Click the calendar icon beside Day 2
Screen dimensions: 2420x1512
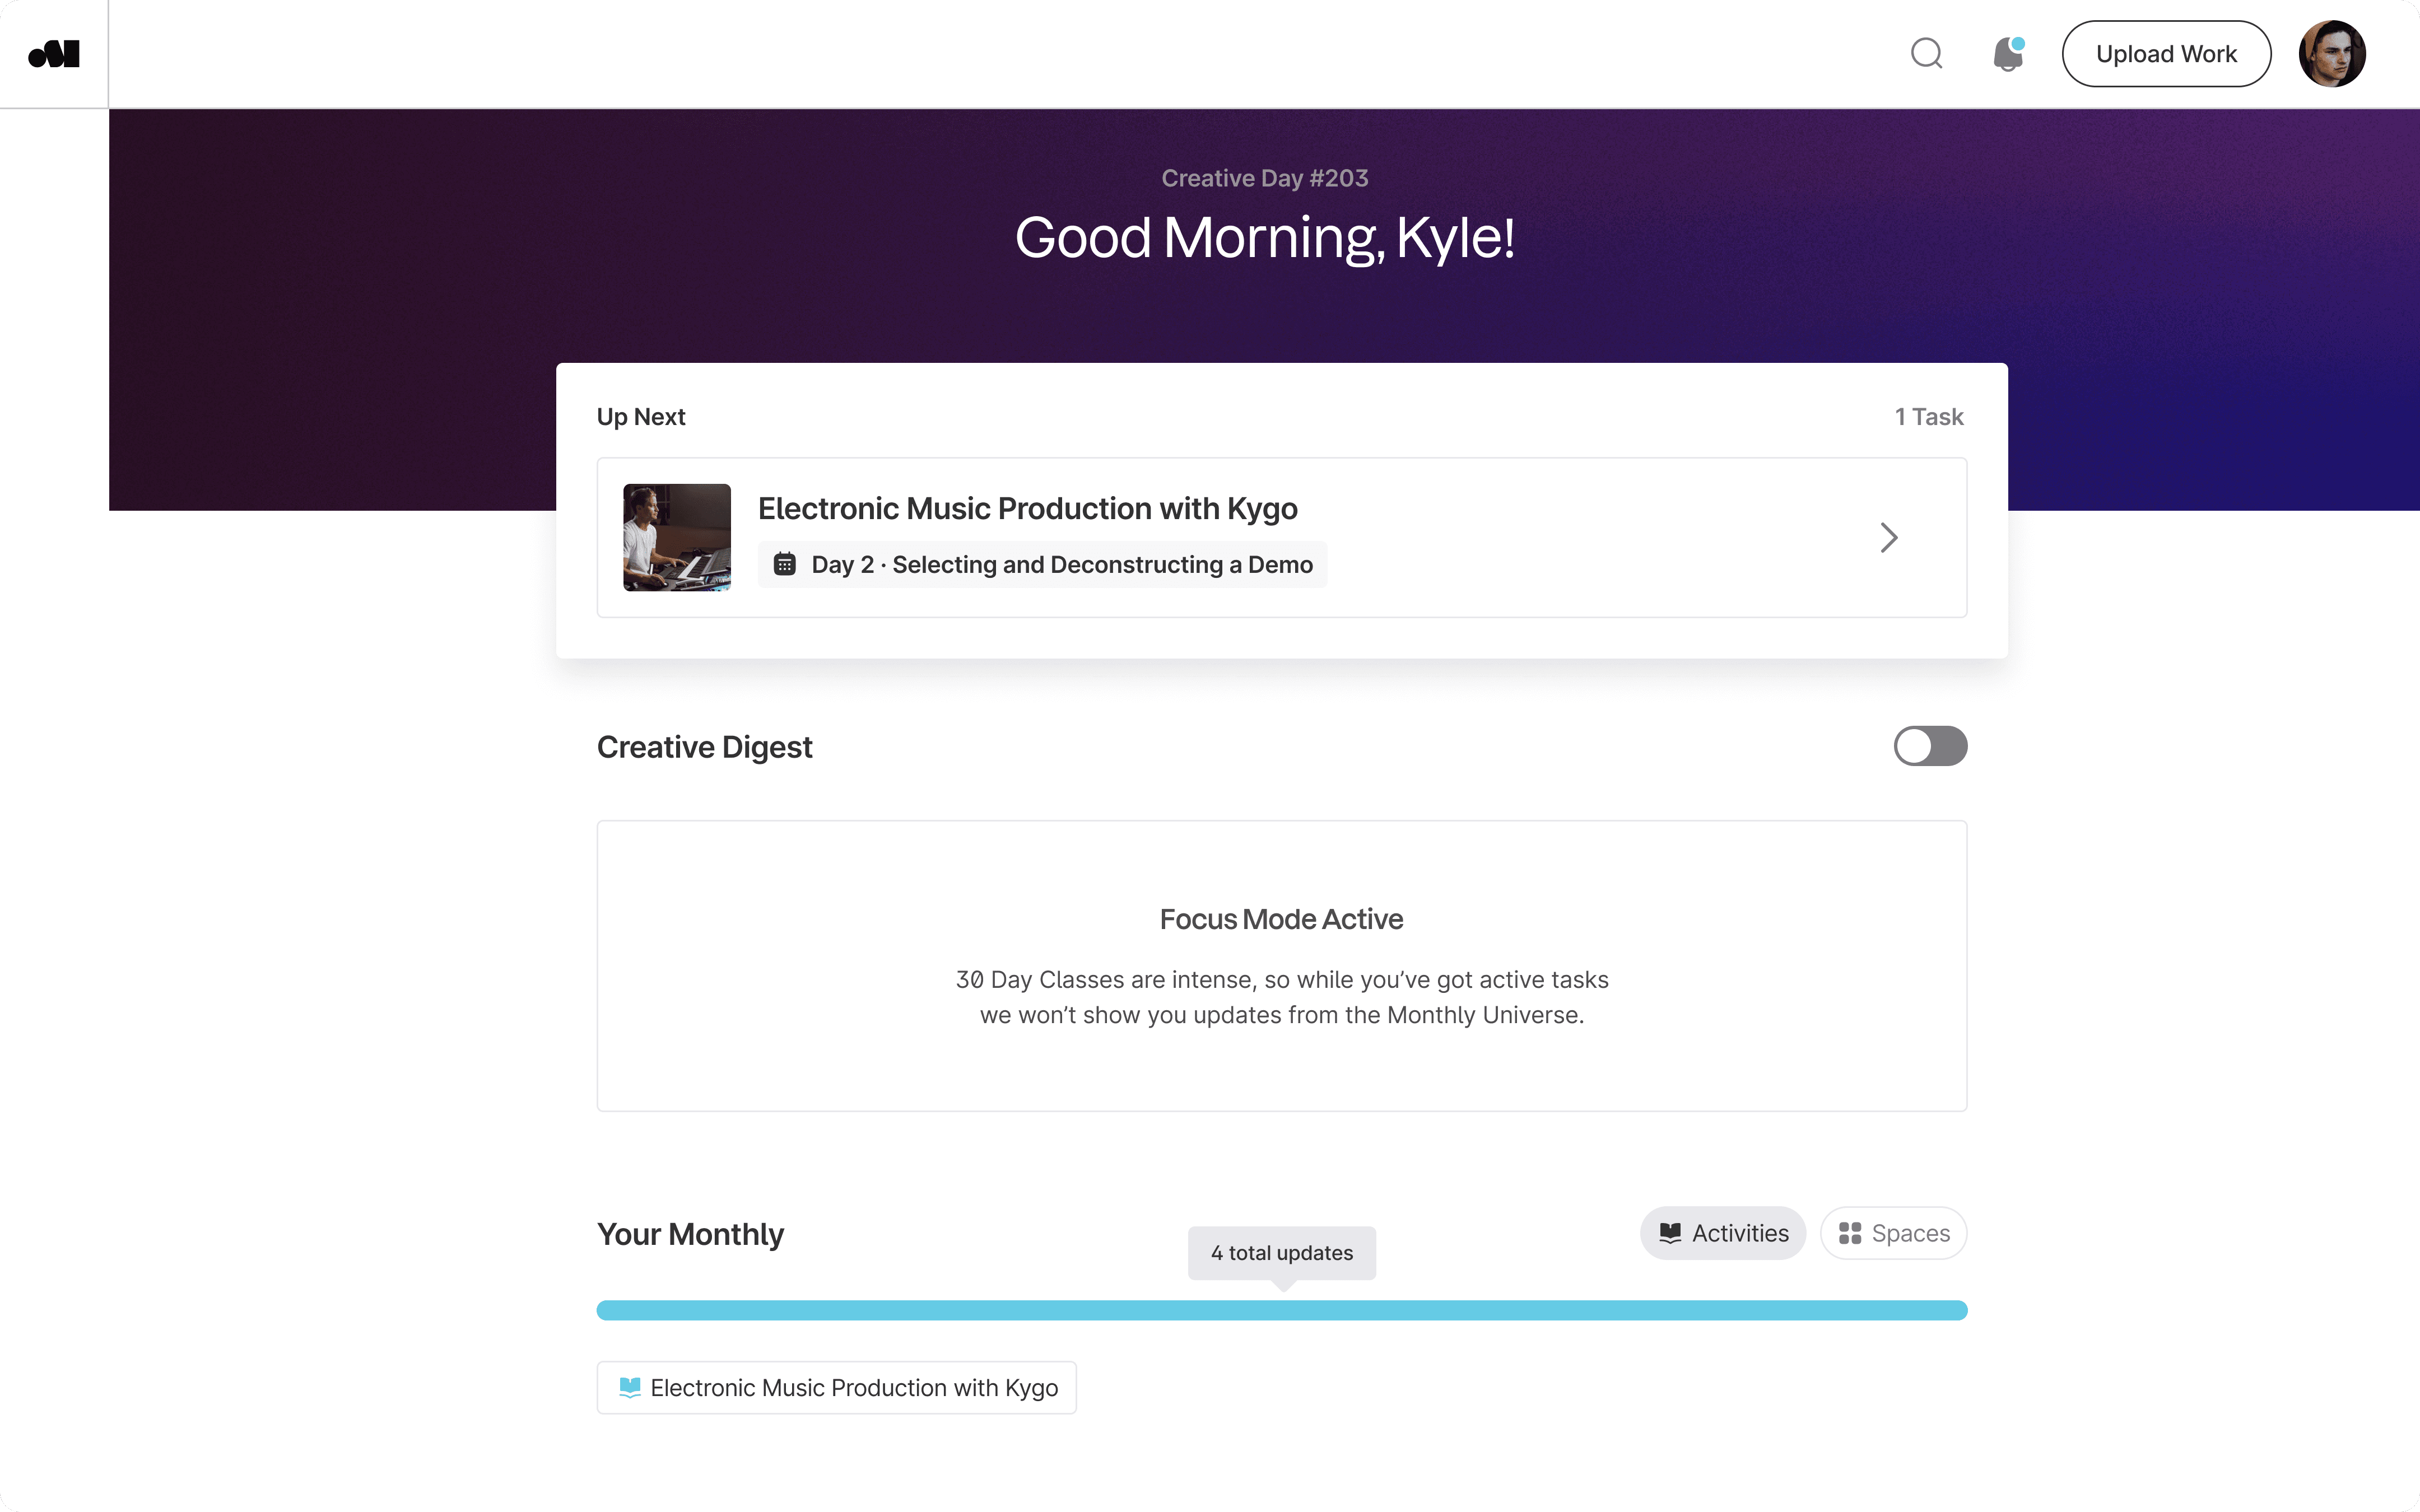click(x=785, y=564)
